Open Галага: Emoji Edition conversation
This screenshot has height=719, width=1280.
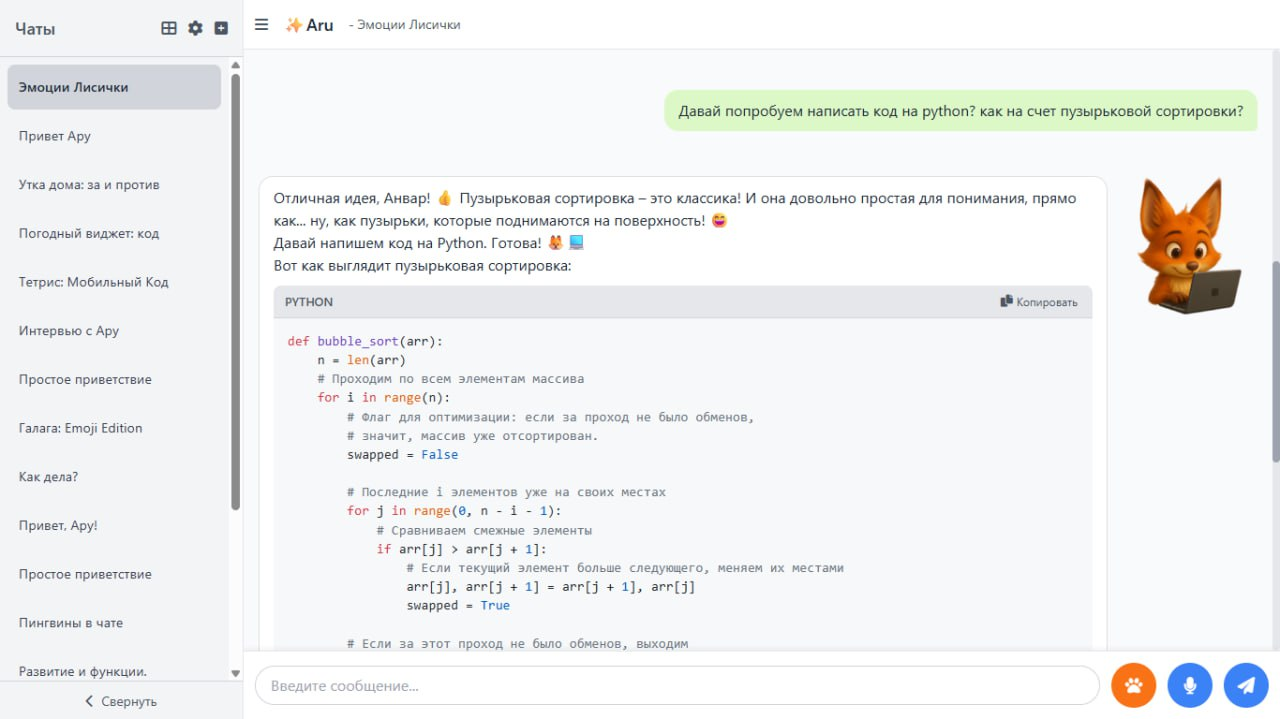point(81,428)
